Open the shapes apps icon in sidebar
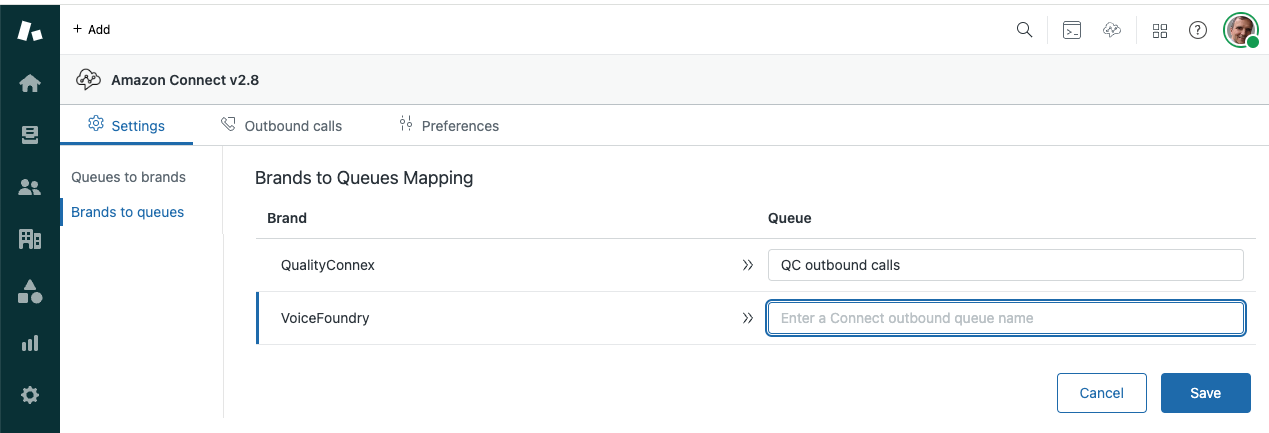 tap(30, 291)
